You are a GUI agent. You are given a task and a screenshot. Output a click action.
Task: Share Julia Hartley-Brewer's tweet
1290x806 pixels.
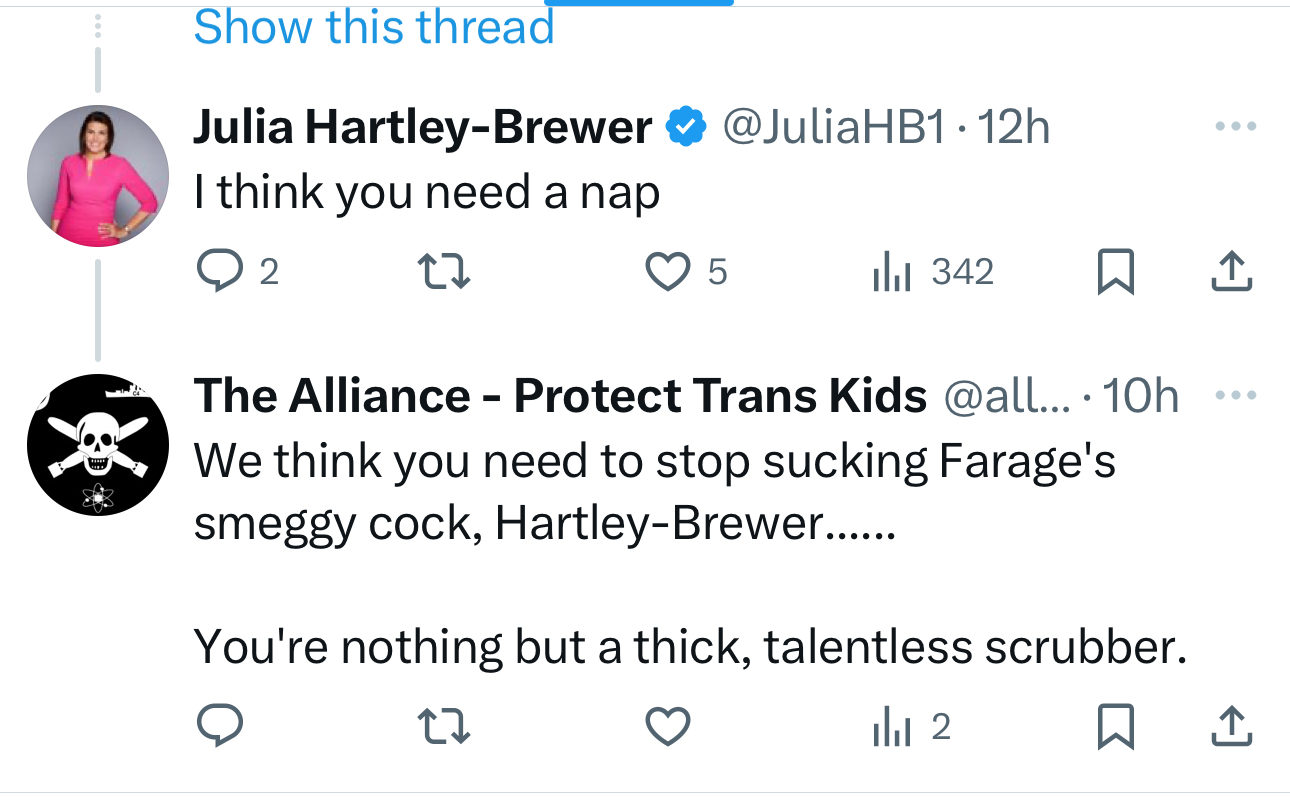pos(1232,272)
